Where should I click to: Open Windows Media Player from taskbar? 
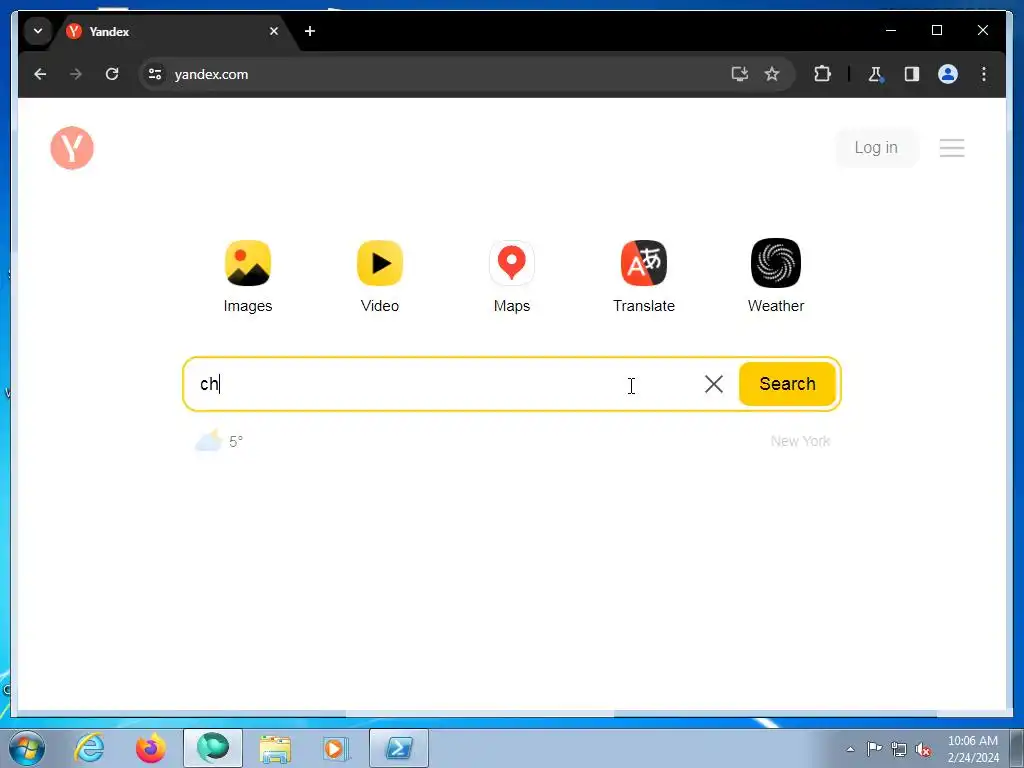pyautogui.click(x=337, y=748)
